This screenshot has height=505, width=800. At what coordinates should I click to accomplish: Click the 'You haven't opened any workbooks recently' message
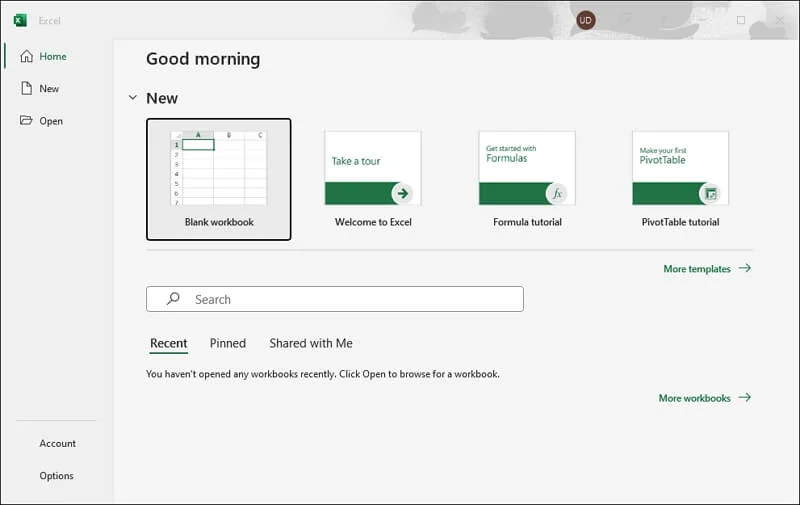[323, 374]
